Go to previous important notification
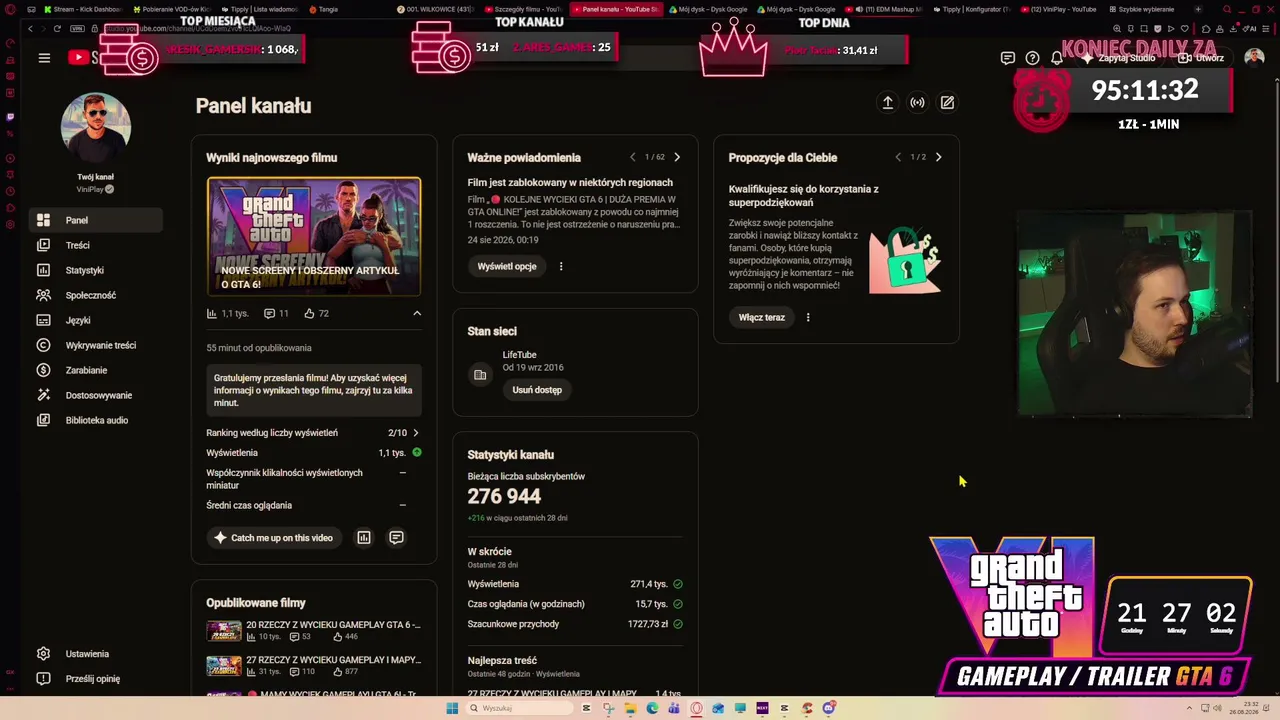The image size is (1280, 720). coord(632,157)
